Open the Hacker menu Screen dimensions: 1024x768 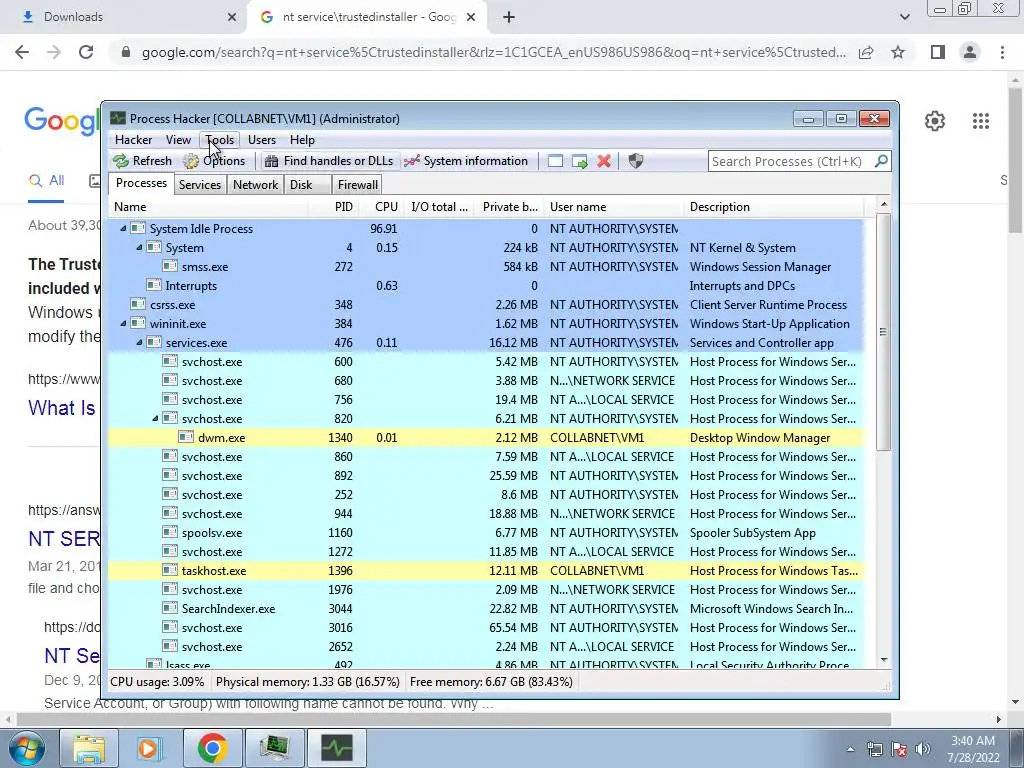point(133,140)
